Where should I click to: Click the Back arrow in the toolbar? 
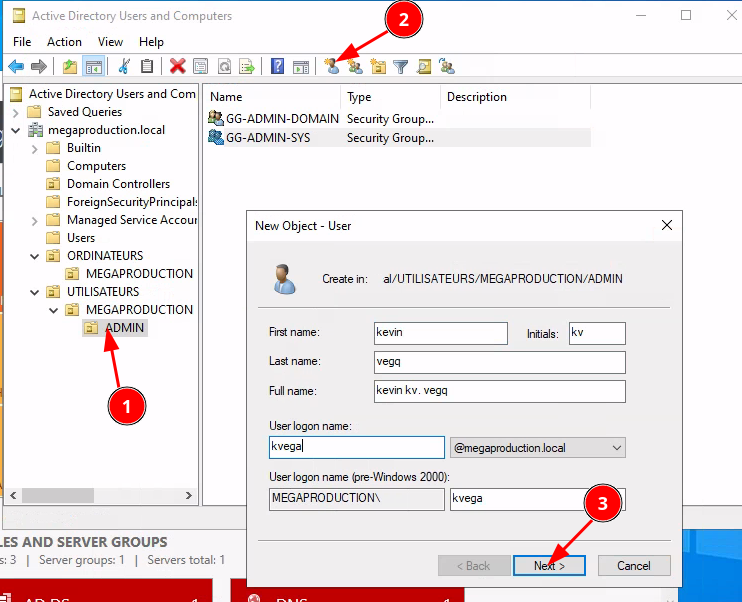point(16,67)
